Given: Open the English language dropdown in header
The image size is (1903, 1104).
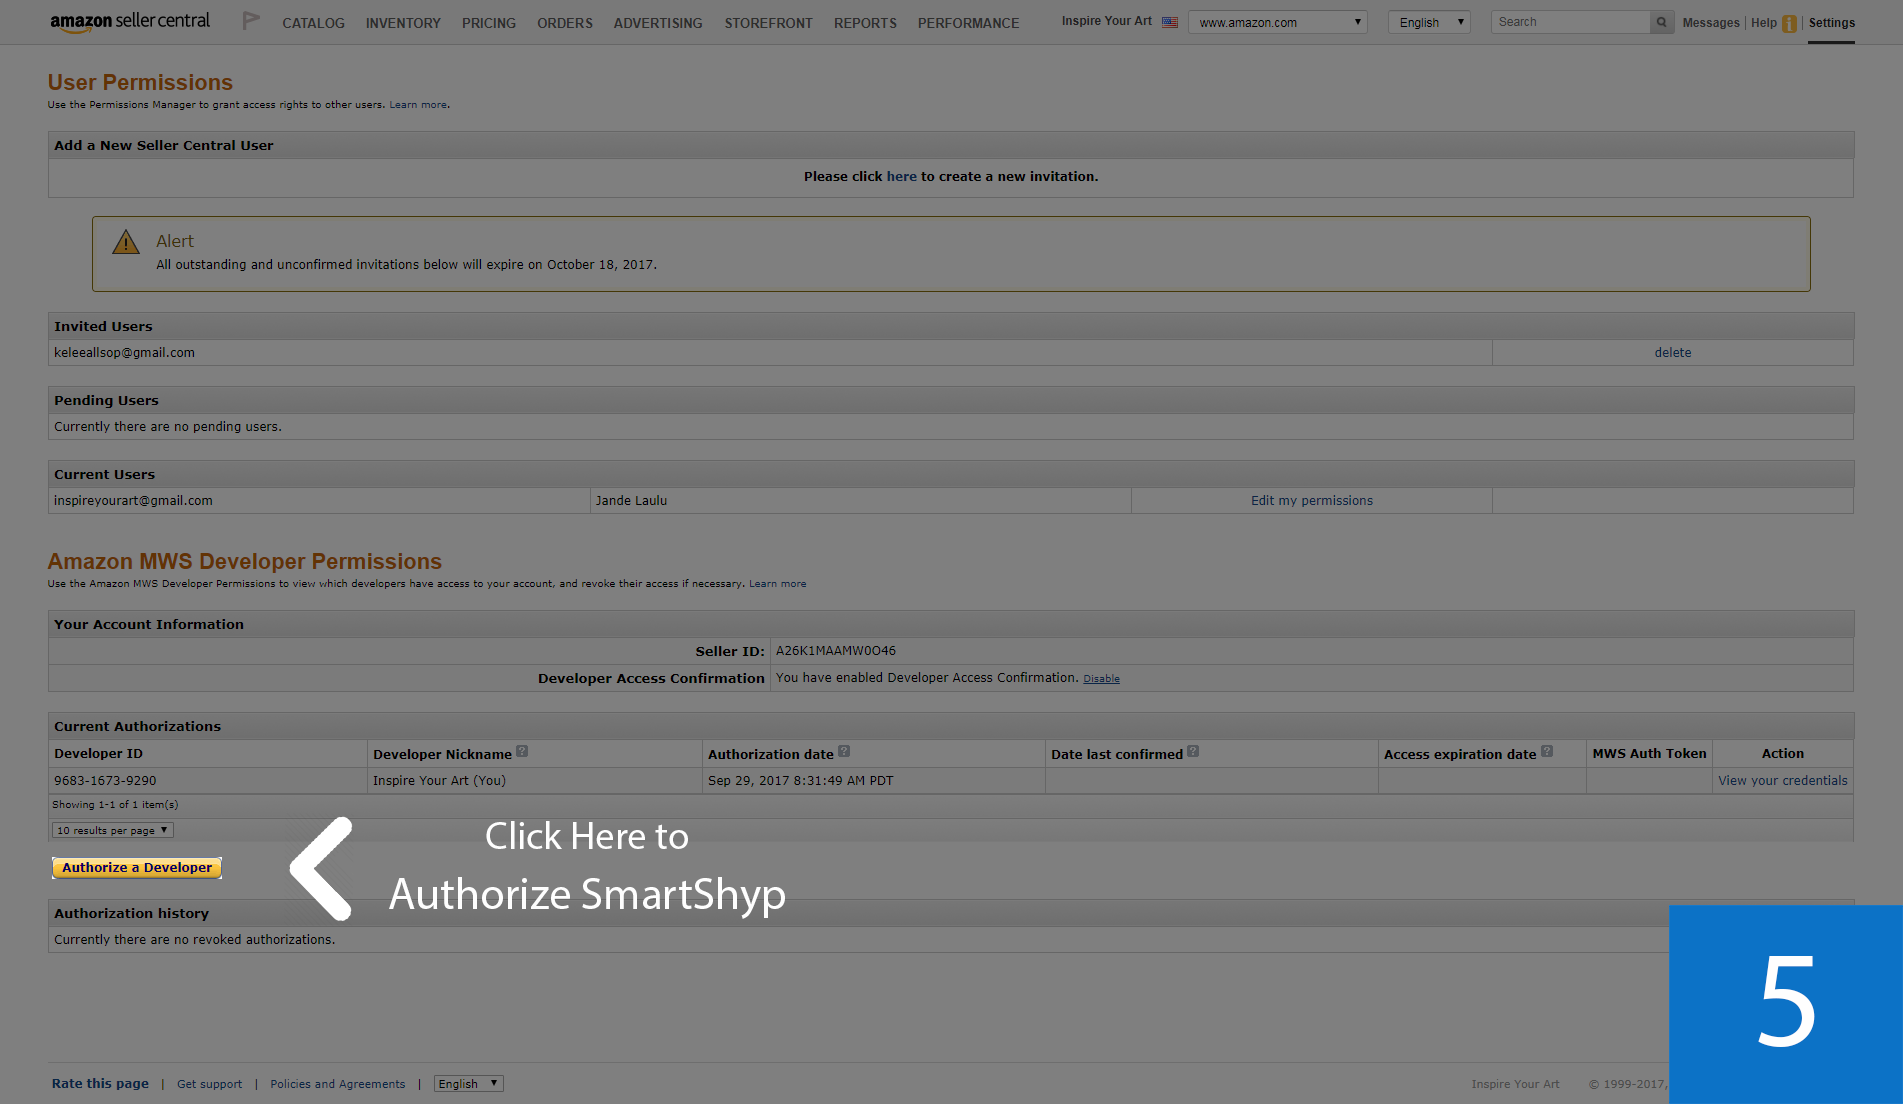Looking at the screenshot, I should click(x=1429, y=22).
